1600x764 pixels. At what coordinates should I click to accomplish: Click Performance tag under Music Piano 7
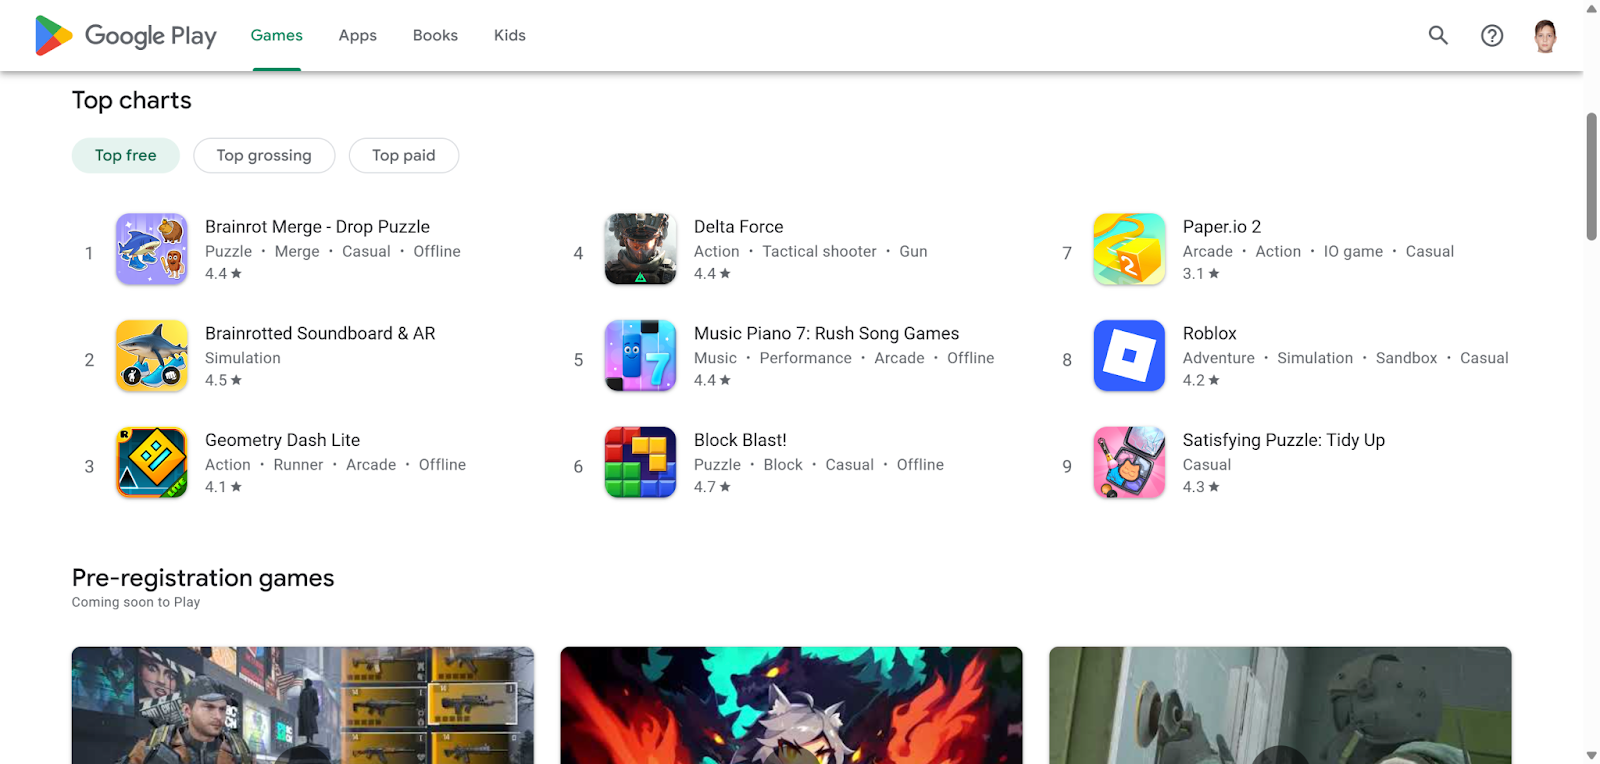pyautogui.click(x=805, y=358)
